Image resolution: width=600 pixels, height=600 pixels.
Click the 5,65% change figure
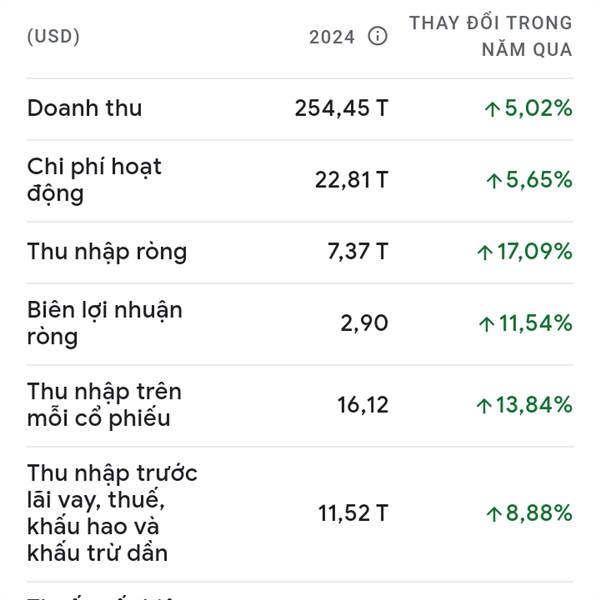[x=529, y=180]
